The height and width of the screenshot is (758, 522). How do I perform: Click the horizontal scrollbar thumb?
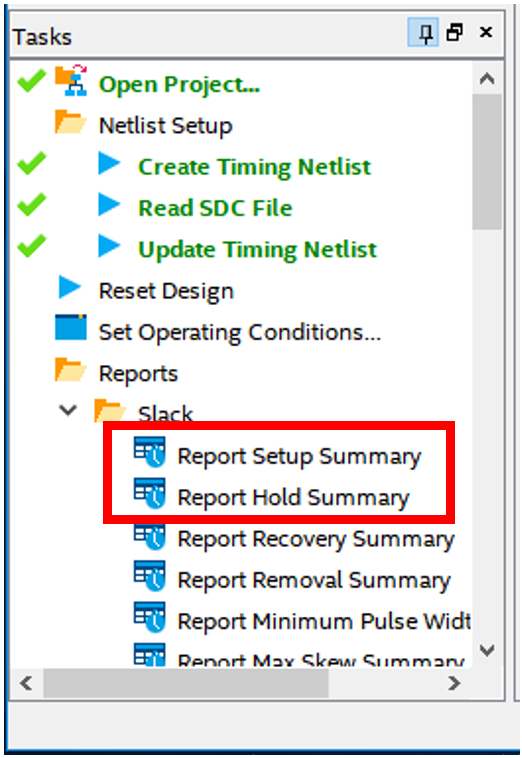pyautogui.click(x=186, y=683)
